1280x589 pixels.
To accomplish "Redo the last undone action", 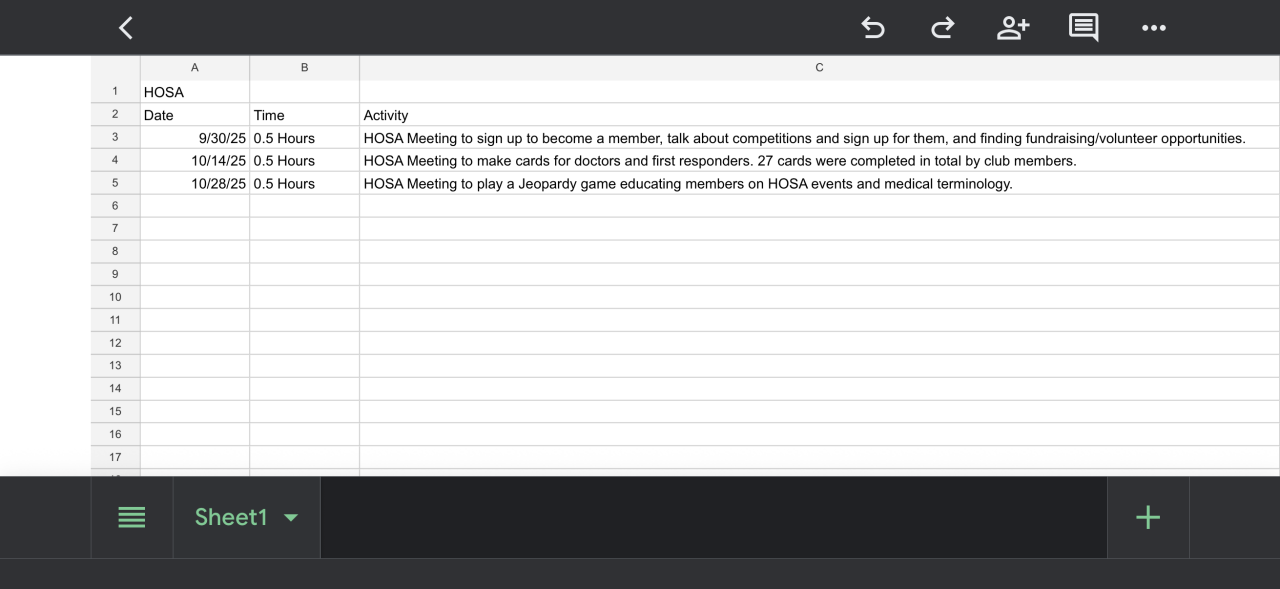I will tap(942, 28).
